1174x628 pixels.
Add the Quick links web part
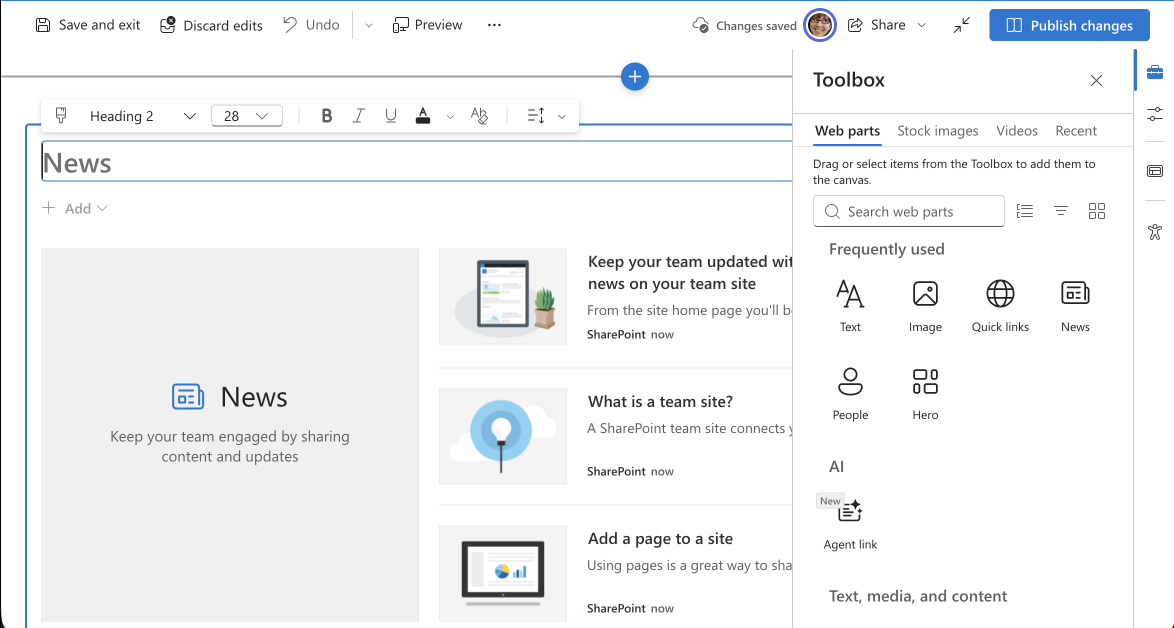1000,305
